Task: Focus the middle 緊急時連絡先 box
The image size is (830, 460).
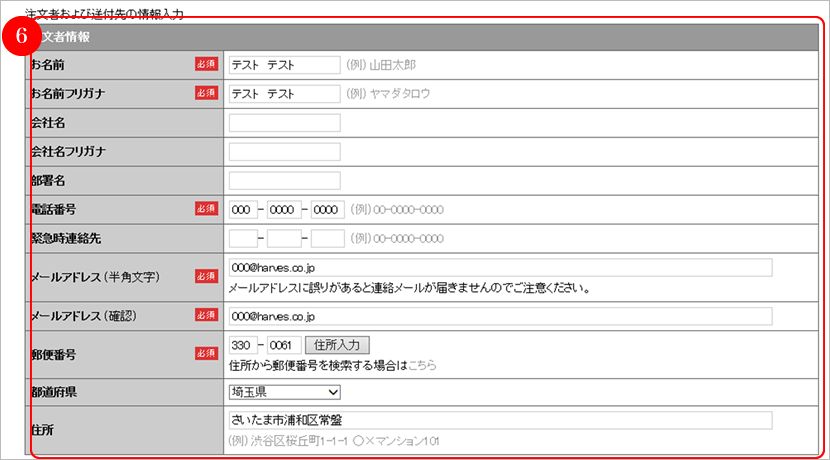Action: [284, 239]
